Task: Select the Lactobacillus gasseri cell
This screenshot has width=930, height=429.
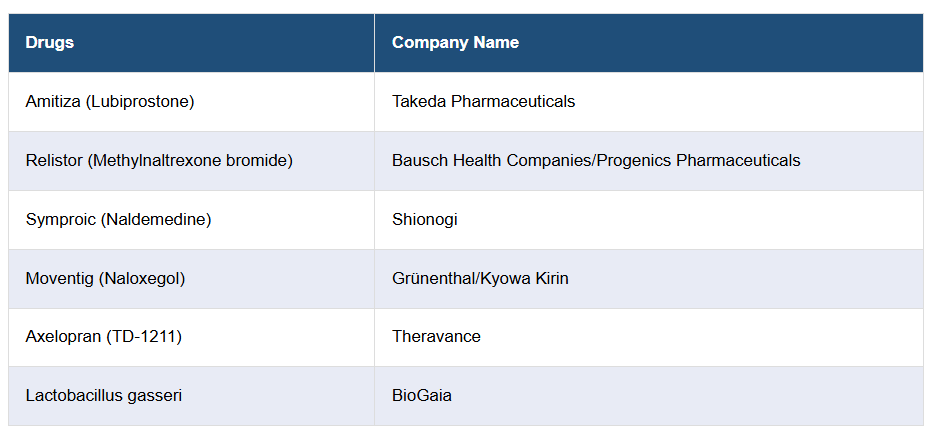Action: pos(104,396)
